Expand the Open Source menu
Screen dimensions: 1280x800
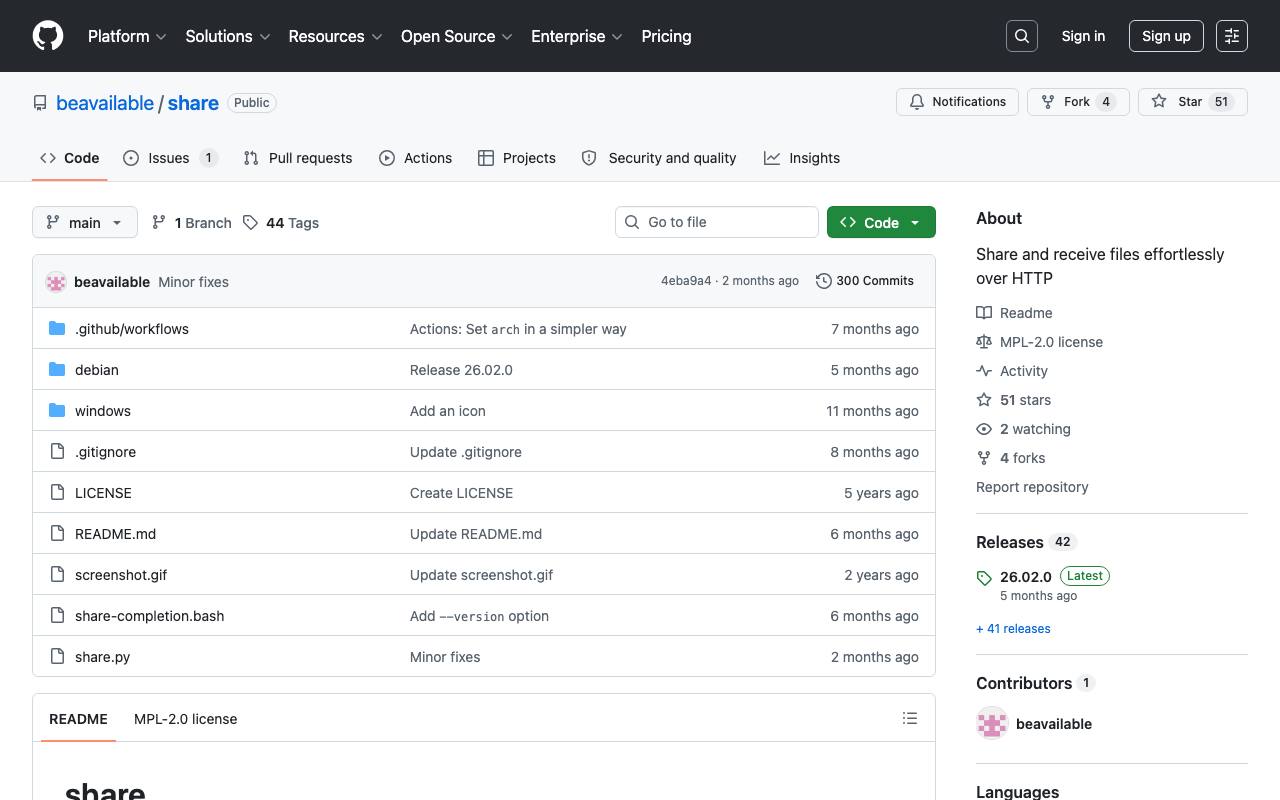tap(456, 36)
